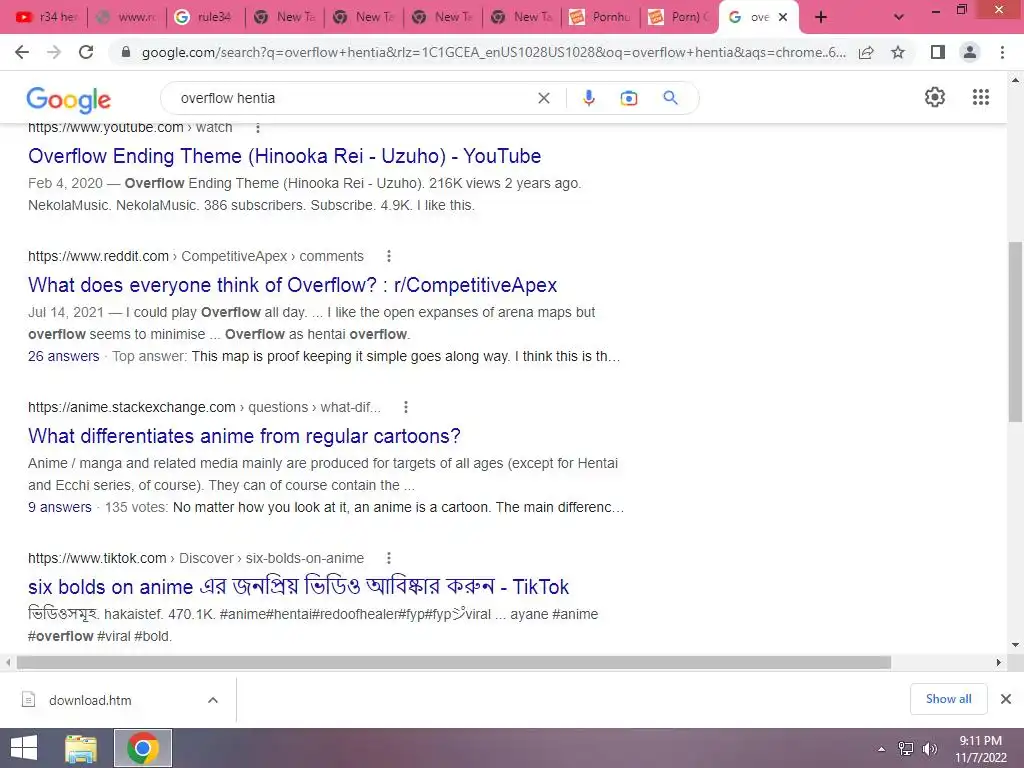Image resolution: width=1024 pixels, height=768 pixels.
Task: Open the Windows Start menu
Action: [x=24, y=748]
